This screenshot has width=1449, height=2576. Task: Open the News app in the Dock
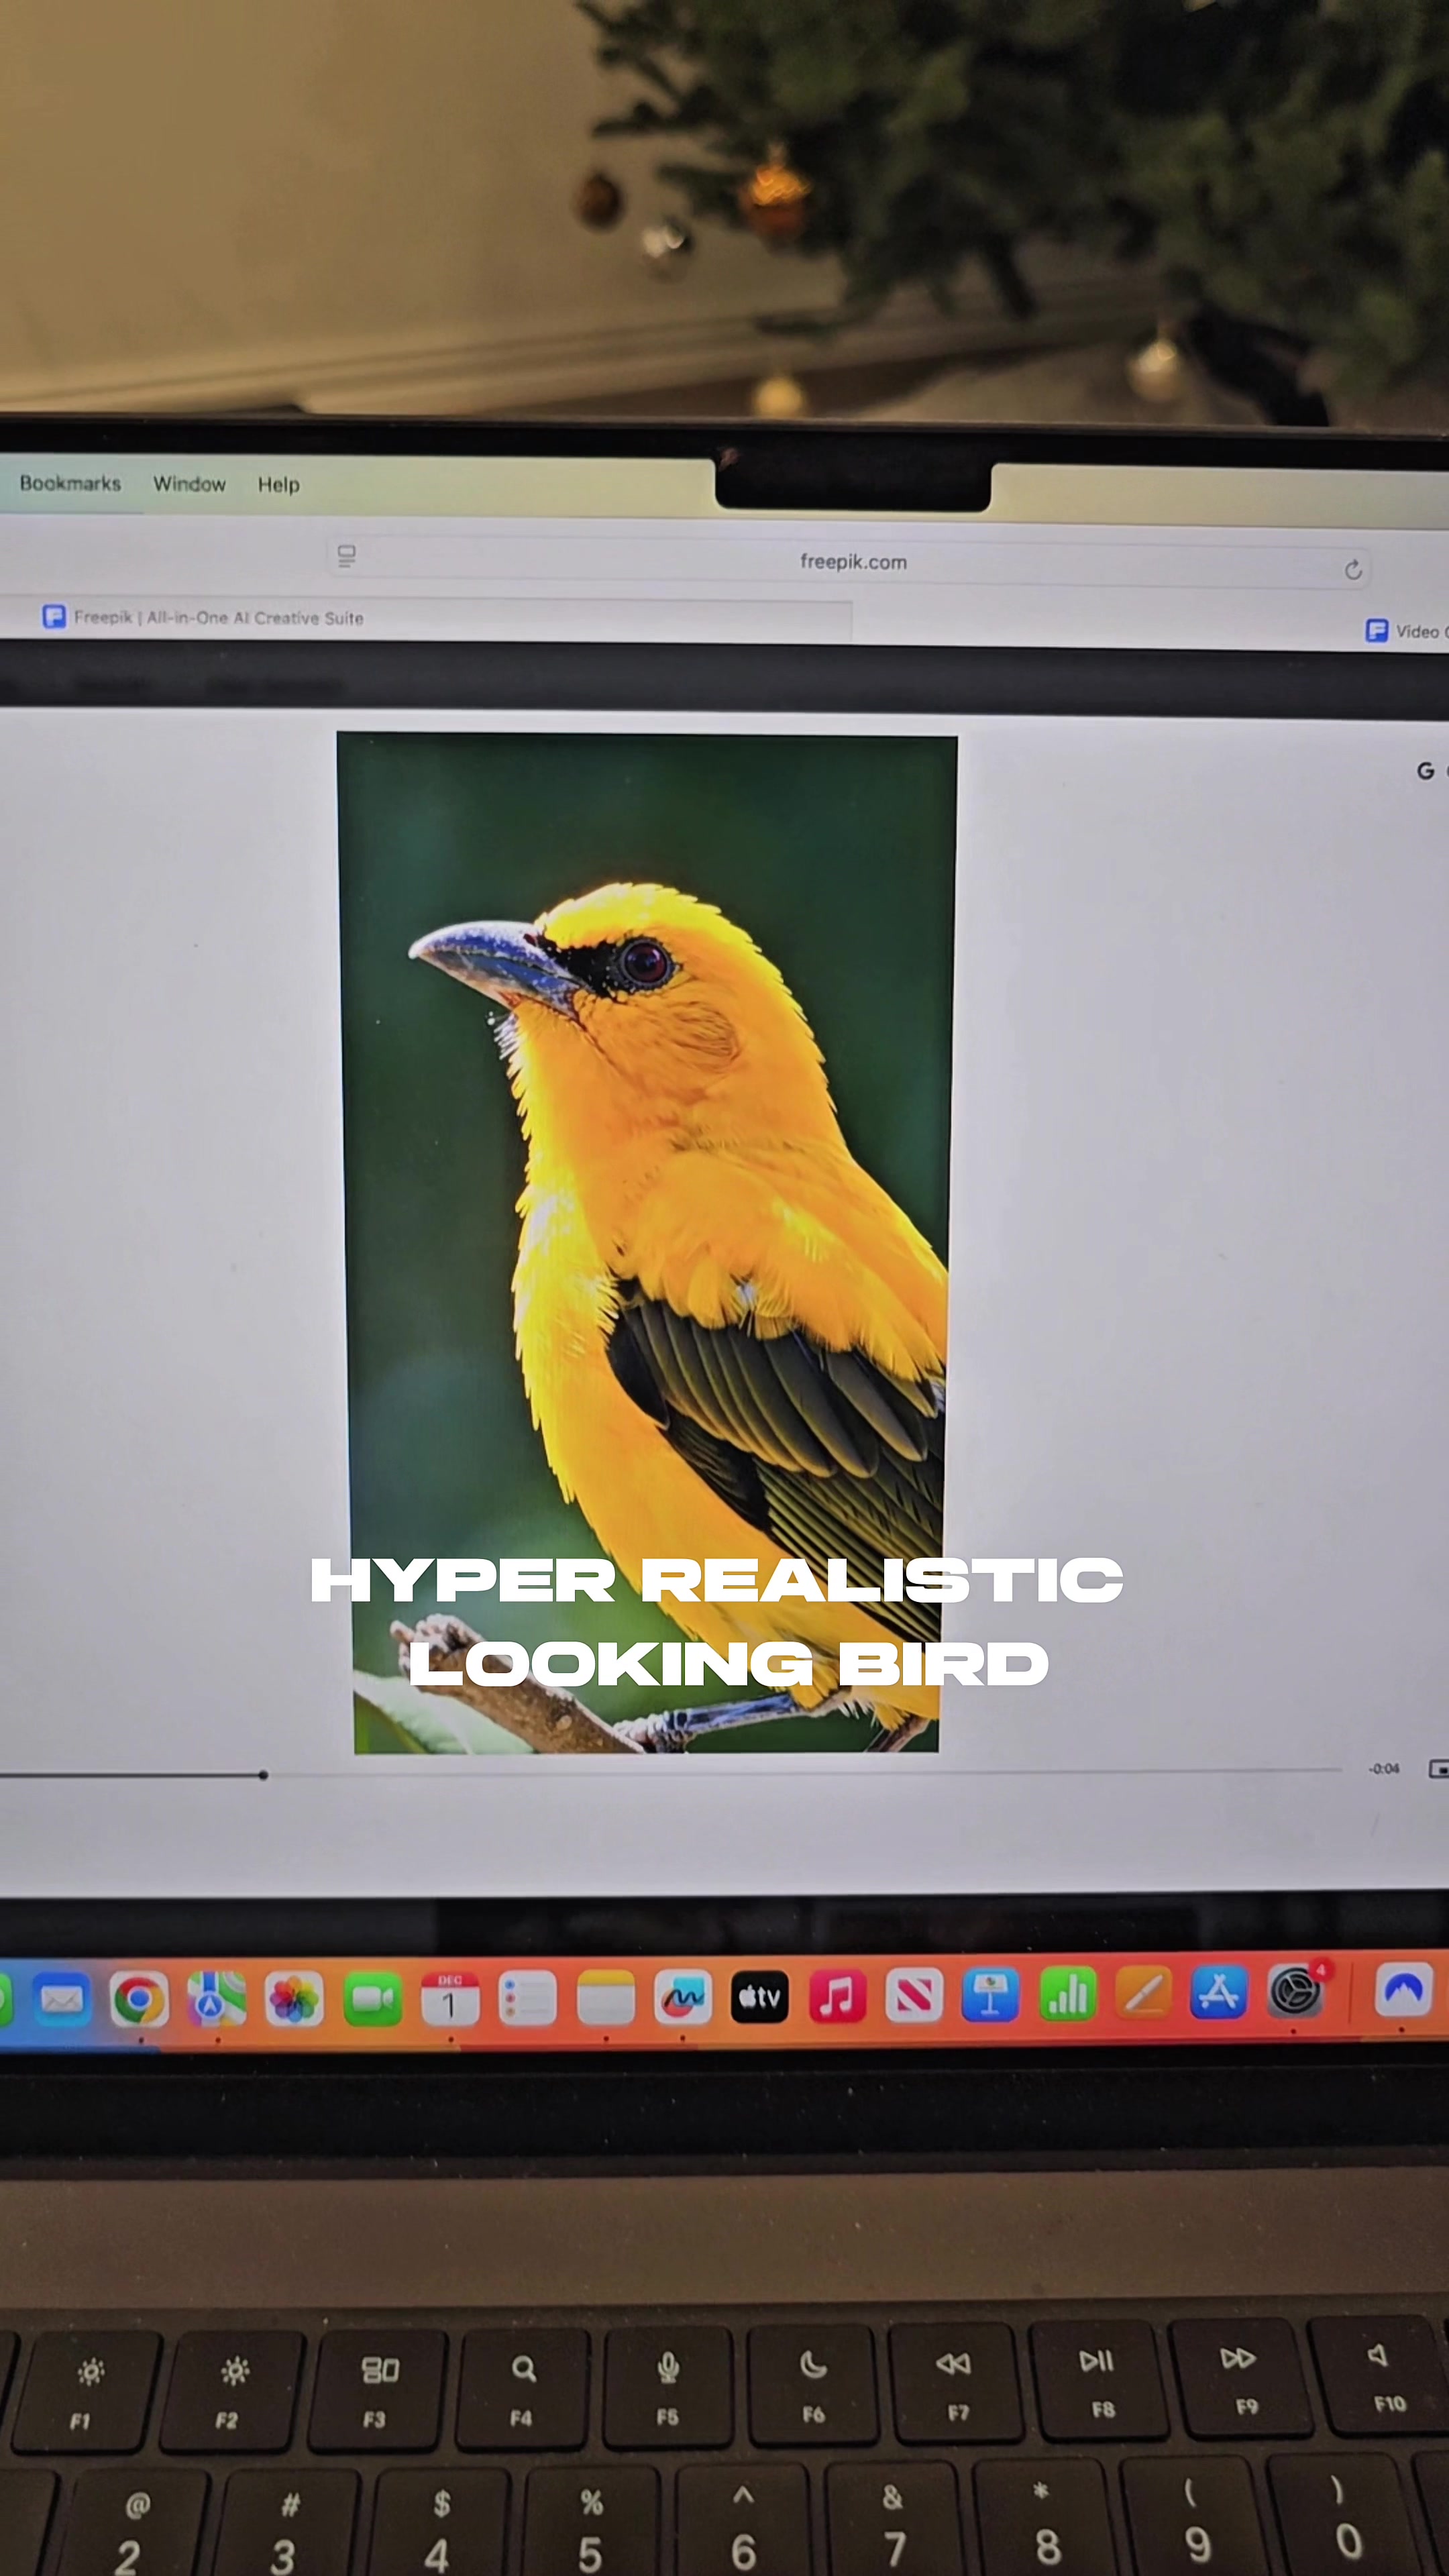click(914, 1996)
